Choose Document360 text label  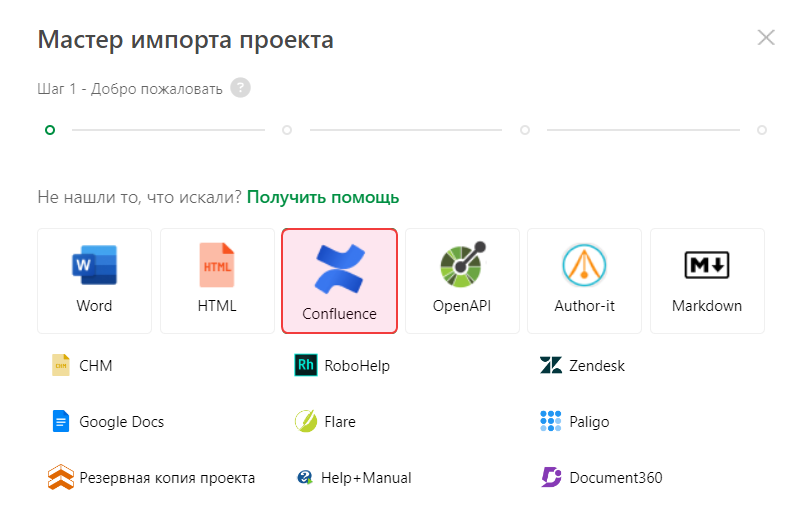pos(616,477)
